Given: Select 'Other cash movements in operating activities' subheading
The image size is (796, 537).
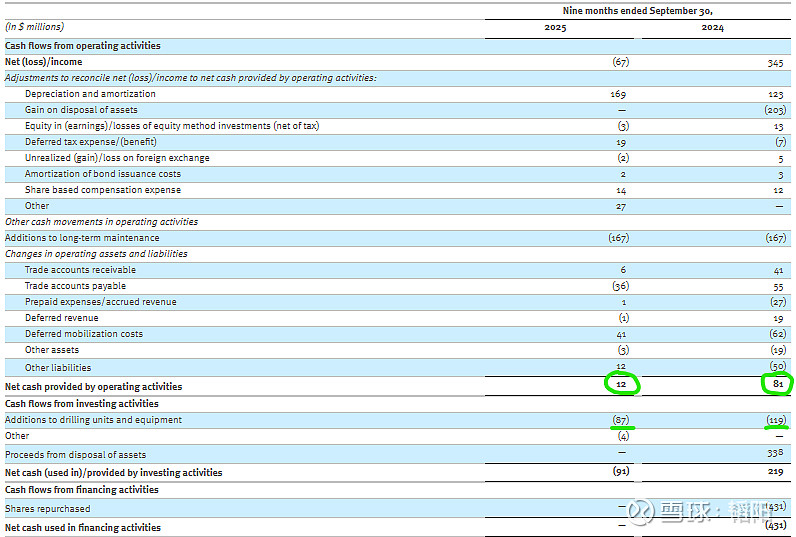Looking at the screenshot, I should tap(102, 222).
